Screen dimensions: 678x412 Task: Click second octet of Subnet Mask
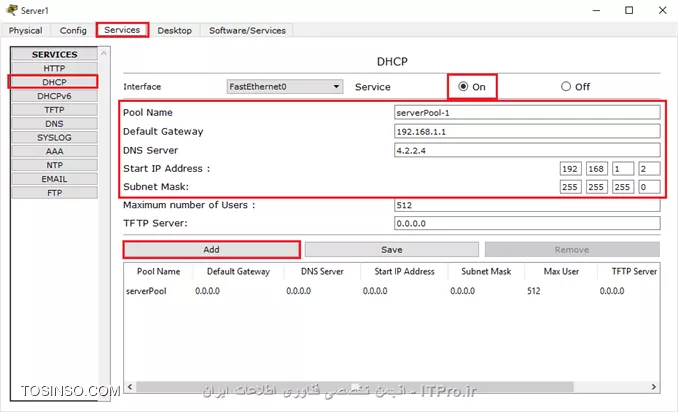(597, 187)
